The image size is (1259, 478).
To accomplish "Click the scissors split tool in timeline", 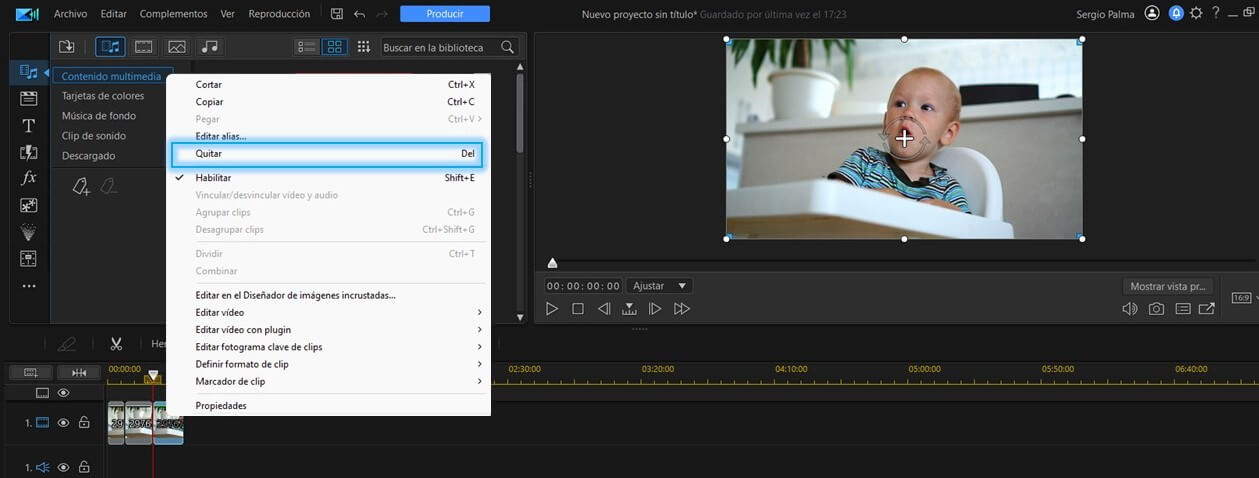I will tap(116, 344).
